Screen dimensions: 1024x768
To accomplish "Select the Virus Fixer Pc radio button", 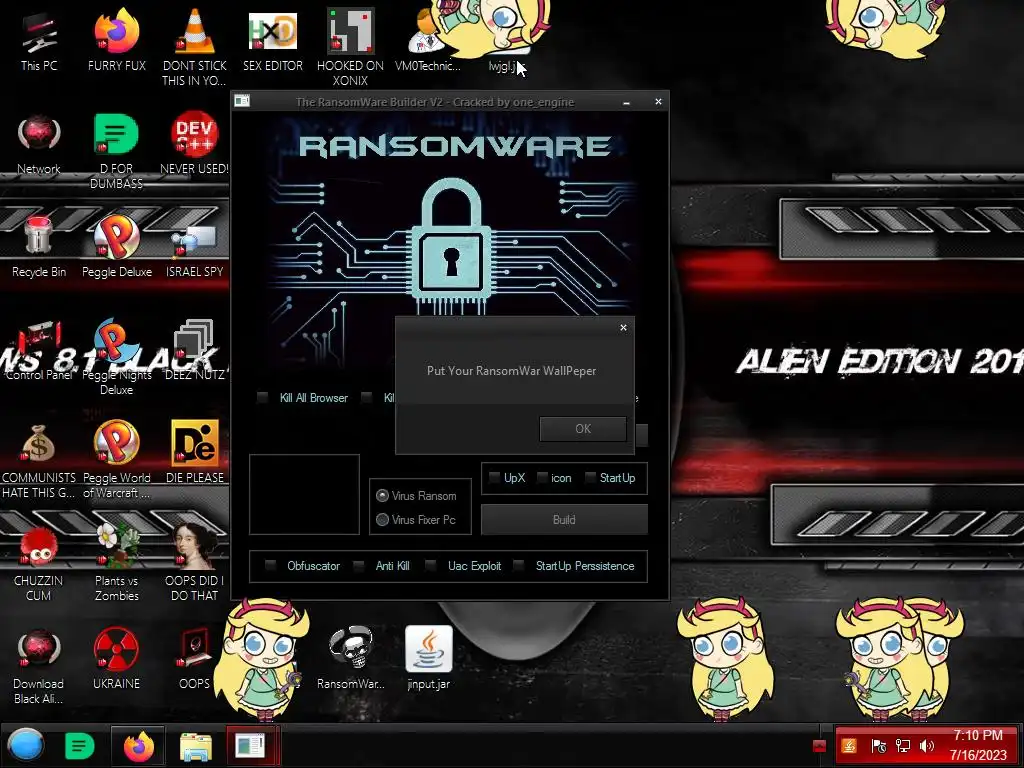I will (x=383, y=520).
